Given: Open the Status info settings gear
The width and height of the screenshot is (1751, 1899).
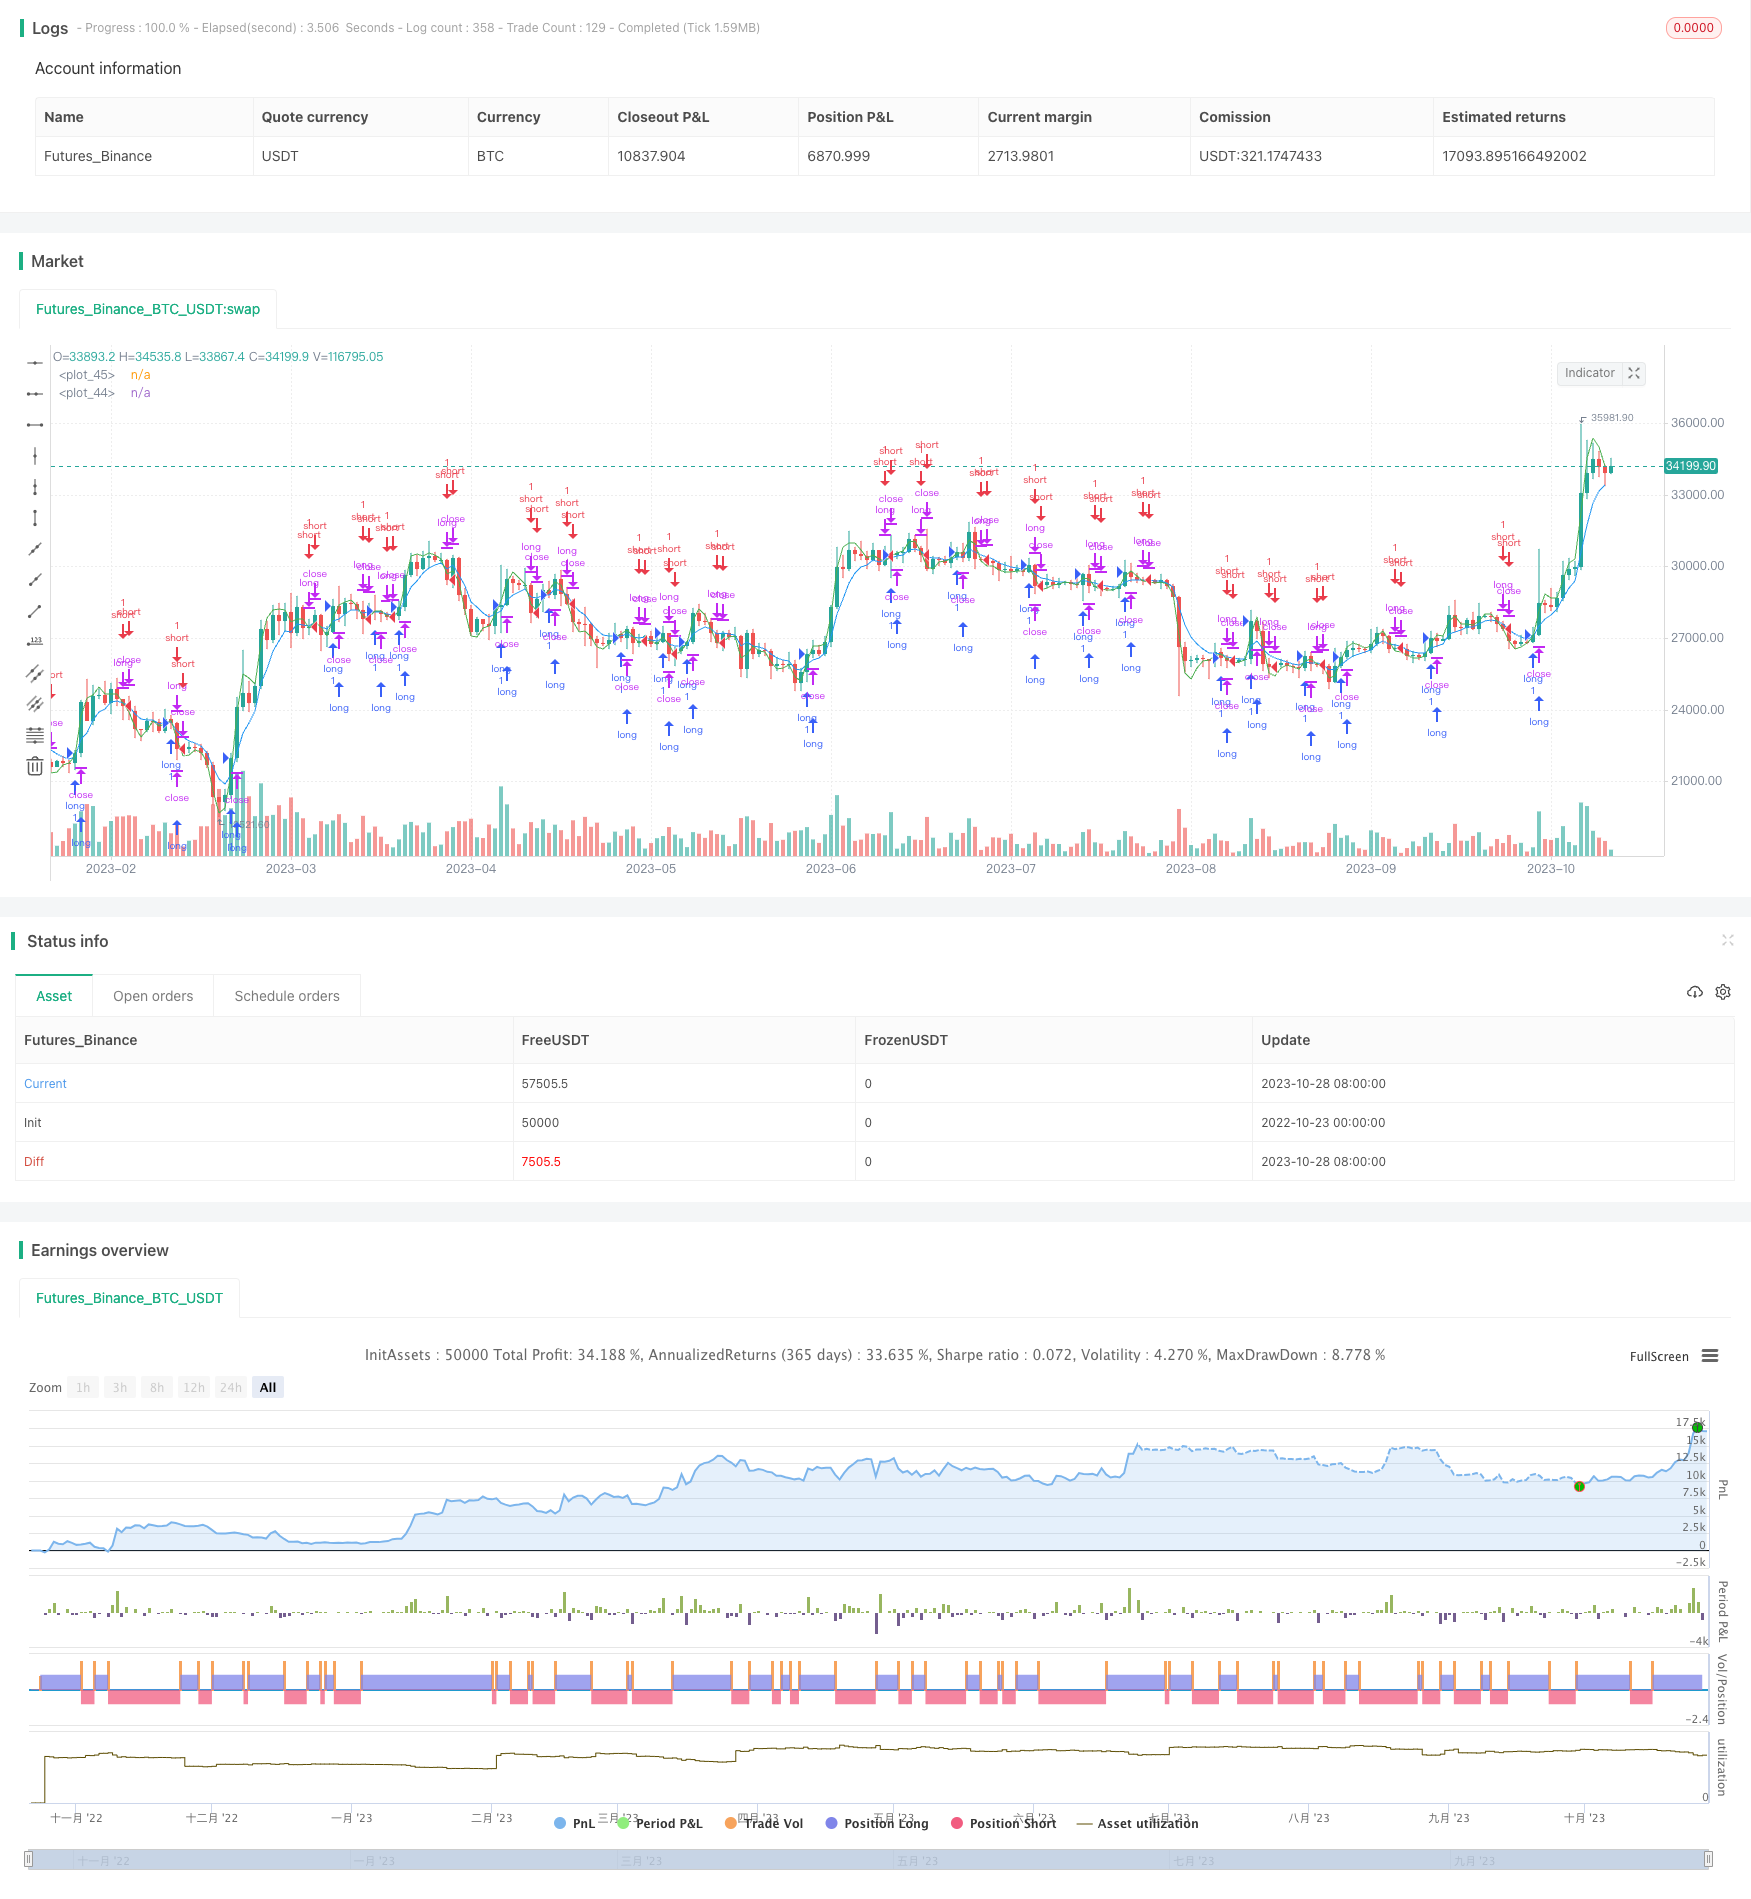Looking at the screenshot, I should [1723, 992].
